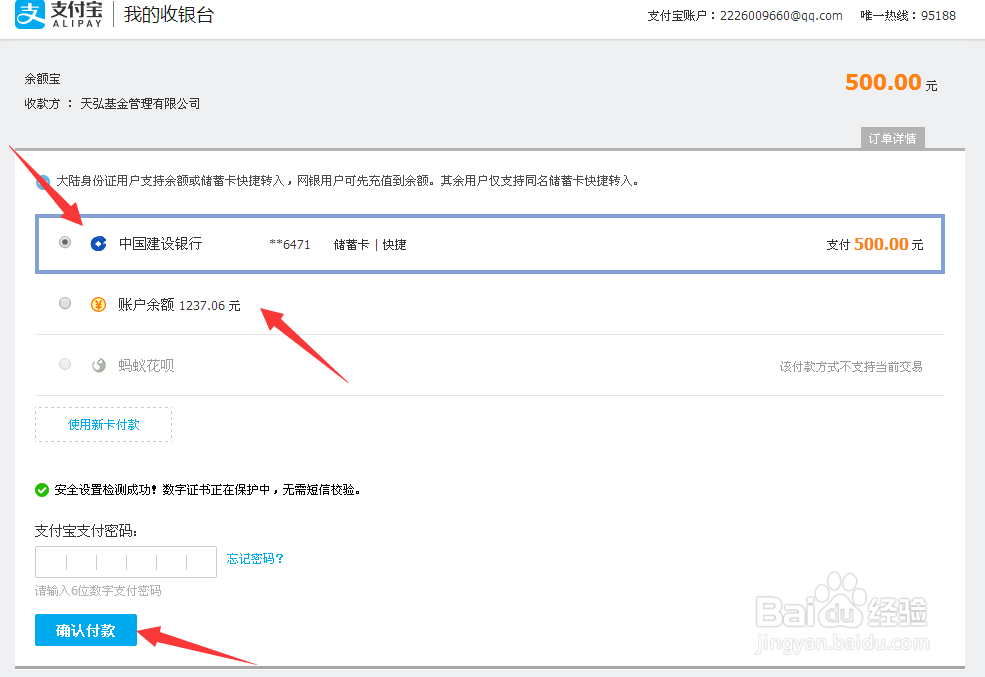The image size is (985, 677).
Task: Expand the 订单详情 section
Action: [x=892, y=138]
